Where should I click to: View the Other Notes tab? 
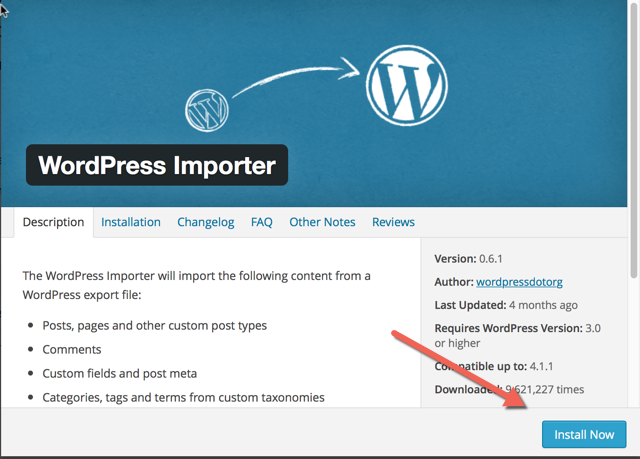(x=322, y=222)
